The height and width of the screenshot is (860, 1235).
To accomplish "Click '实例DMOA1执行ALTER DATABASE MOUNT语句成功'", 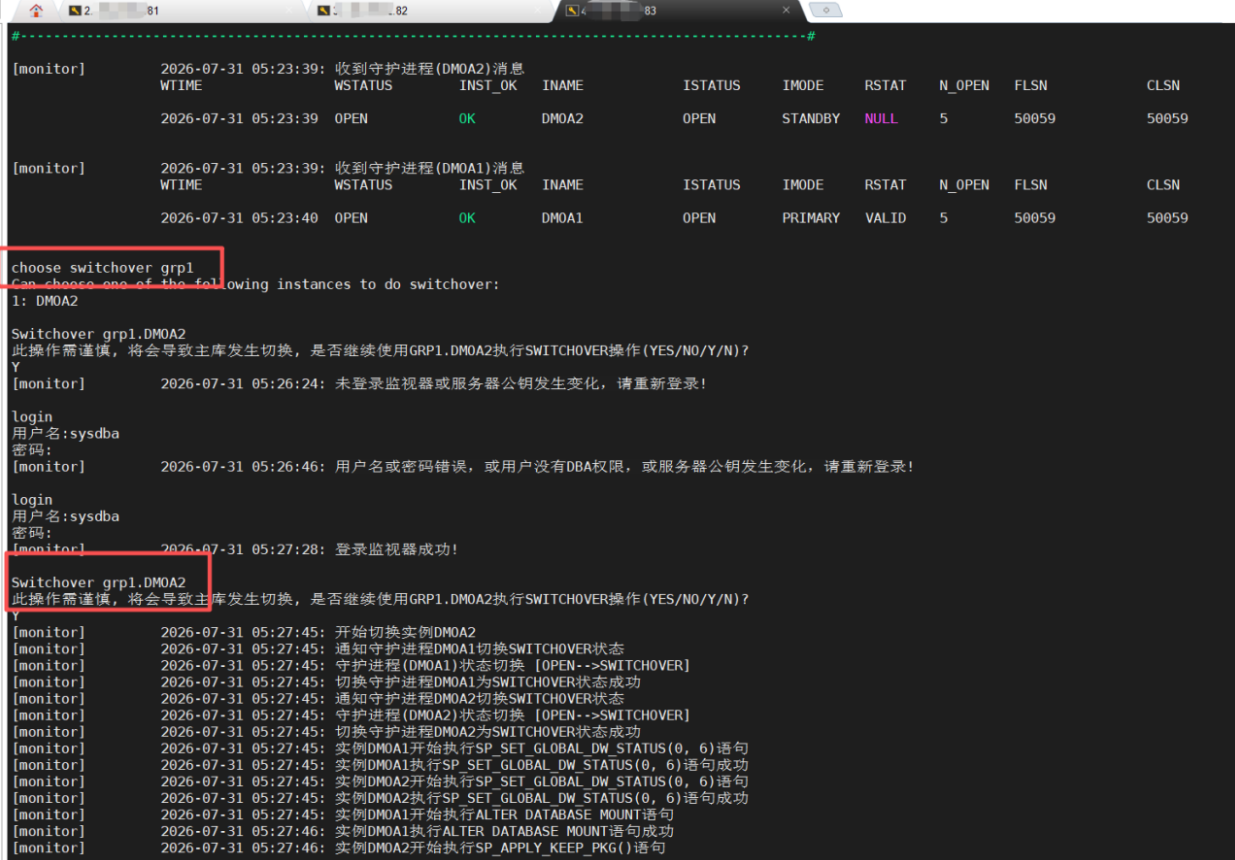I will 504,831.
